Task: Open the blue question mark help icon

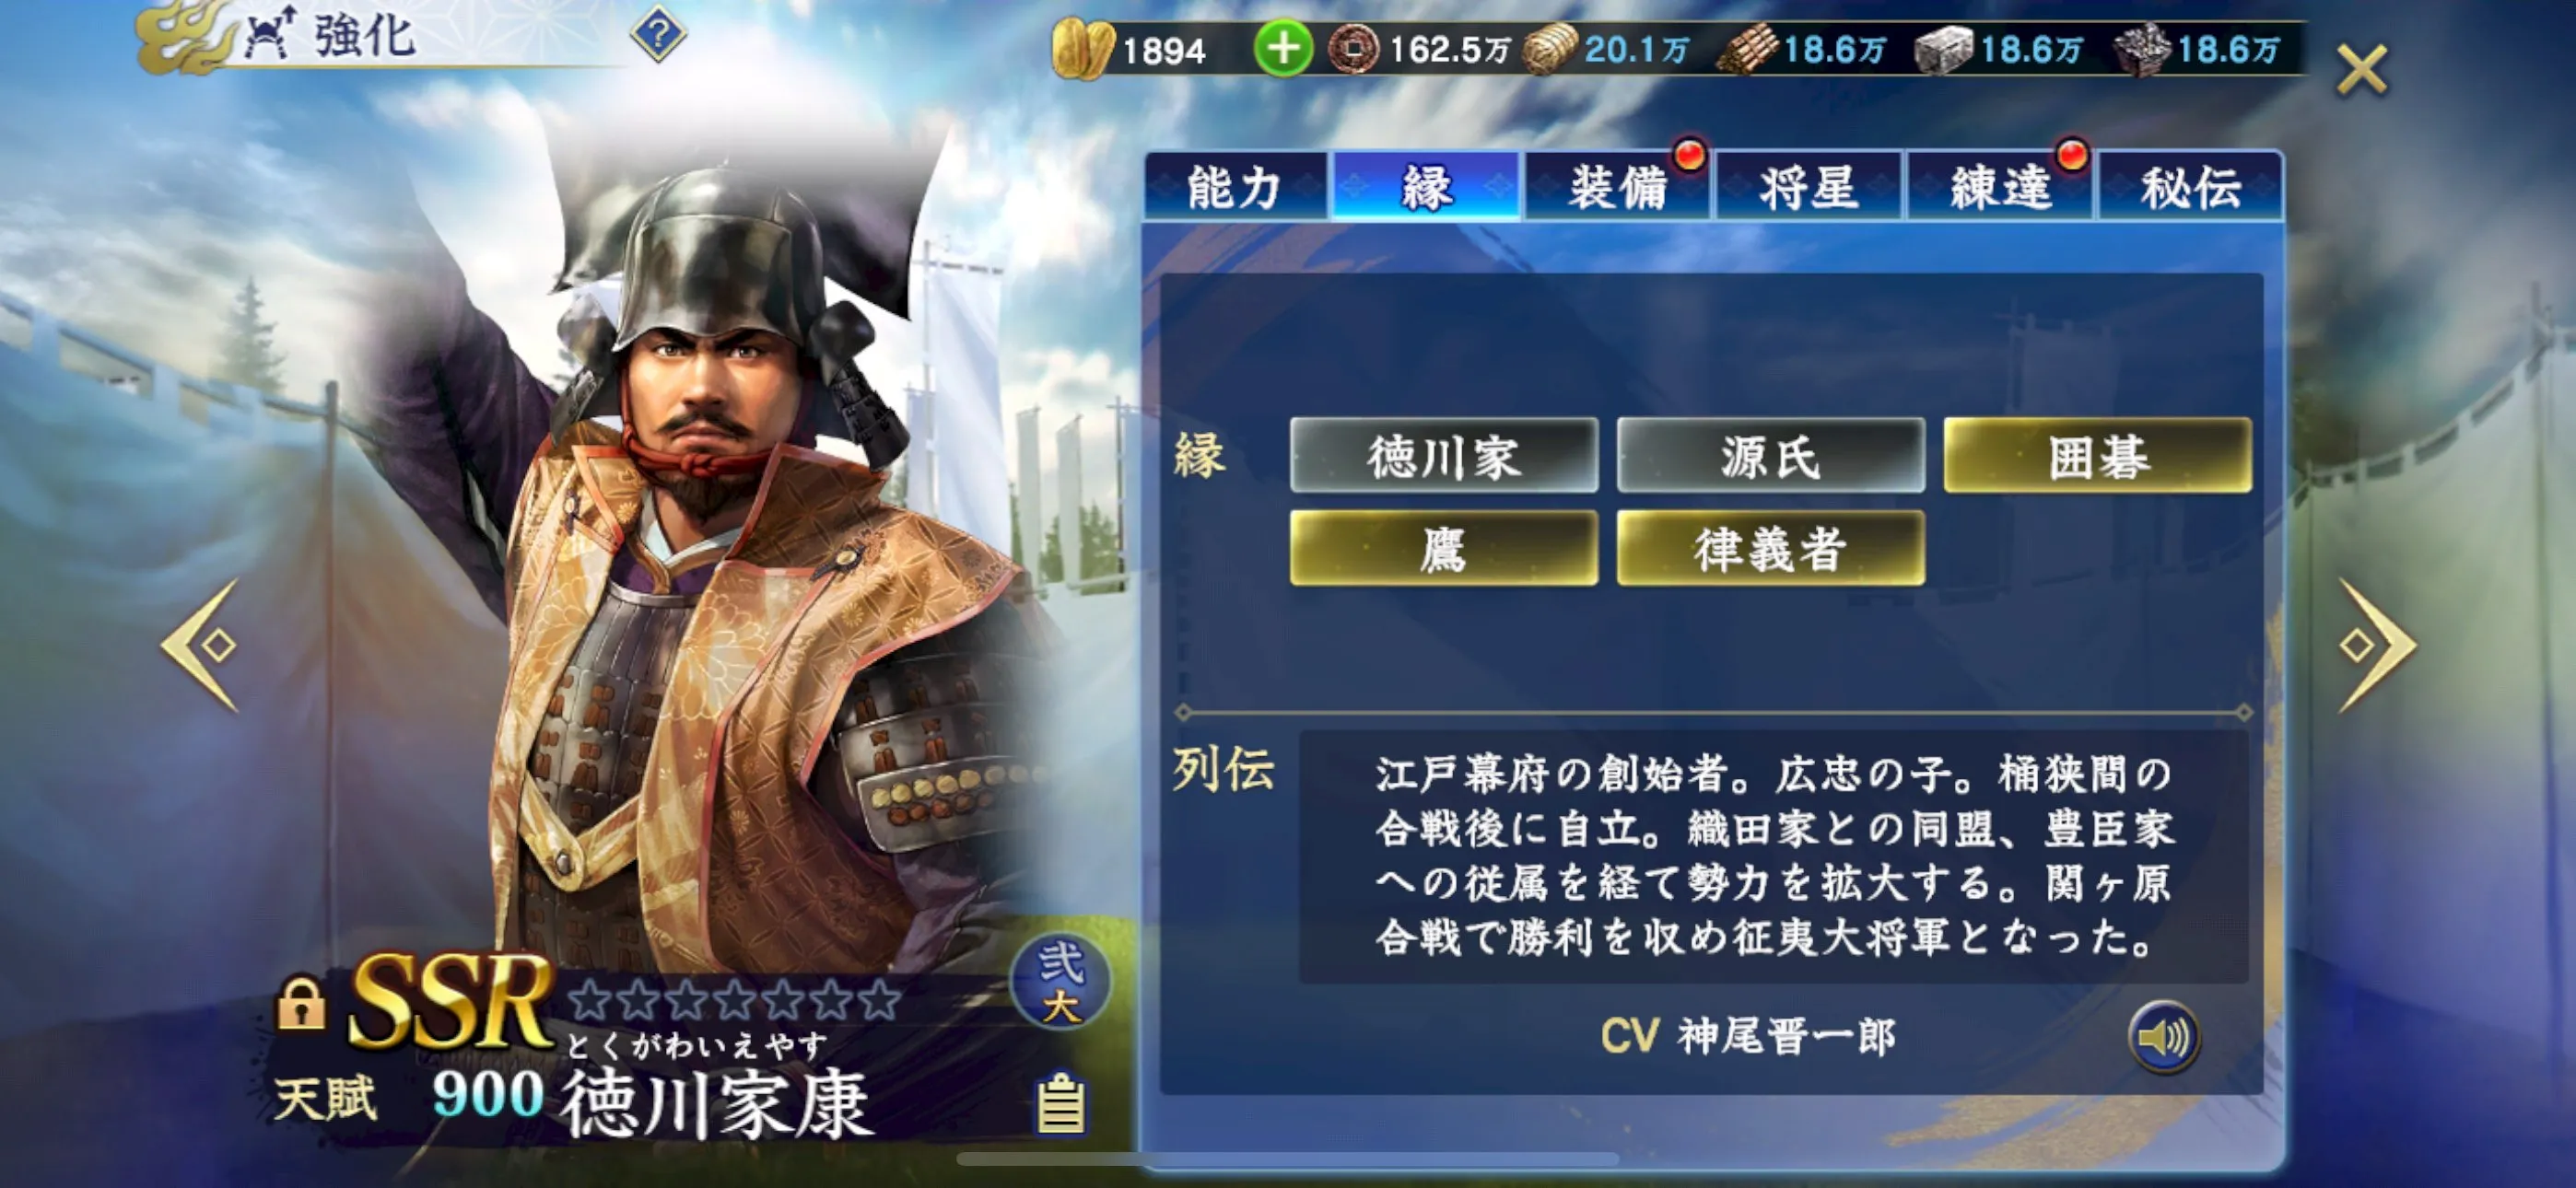Action: (658, 36)
